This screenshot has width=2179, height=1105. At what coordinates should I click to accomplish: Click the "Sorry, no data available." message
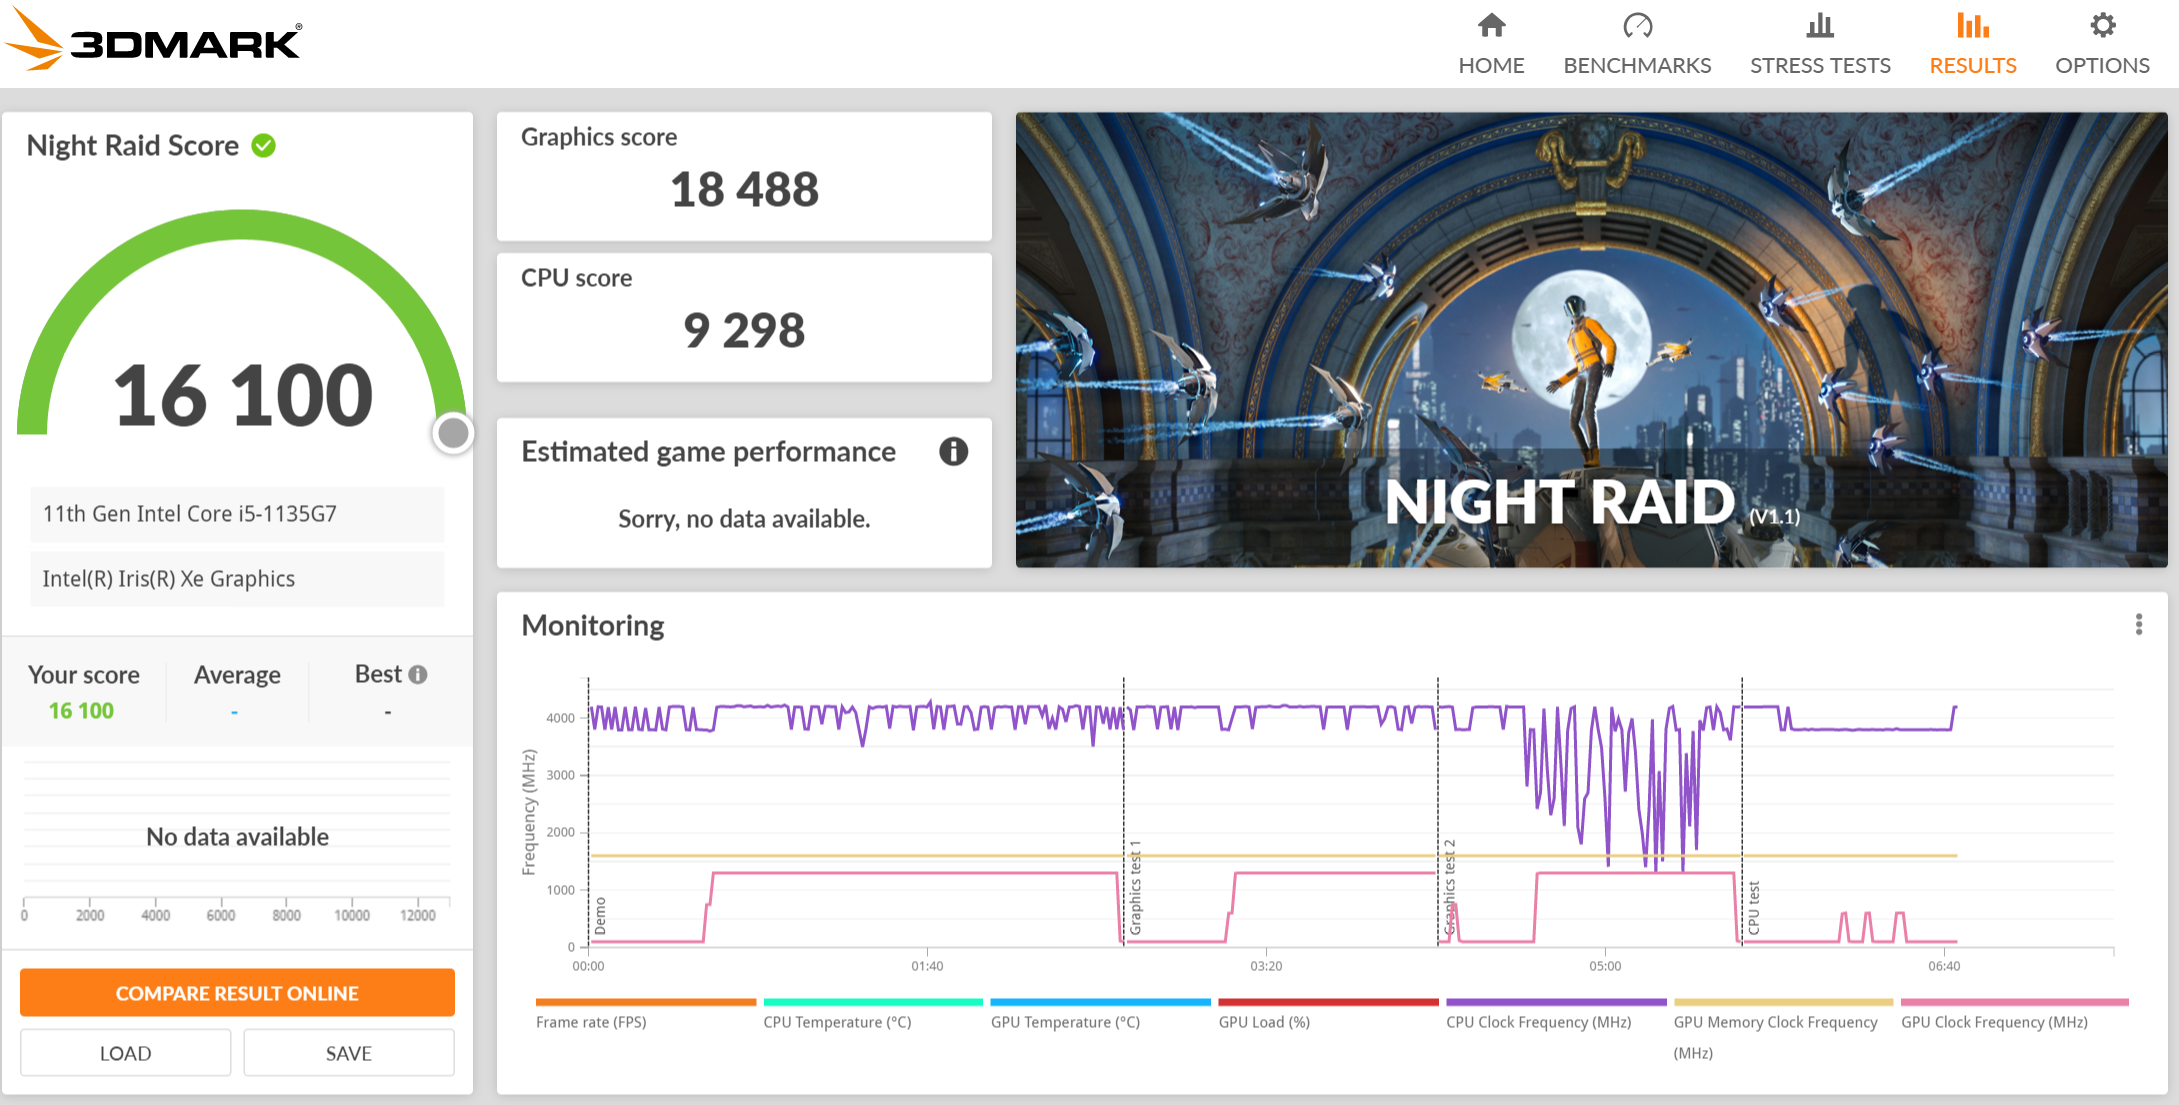click(744, 519)
